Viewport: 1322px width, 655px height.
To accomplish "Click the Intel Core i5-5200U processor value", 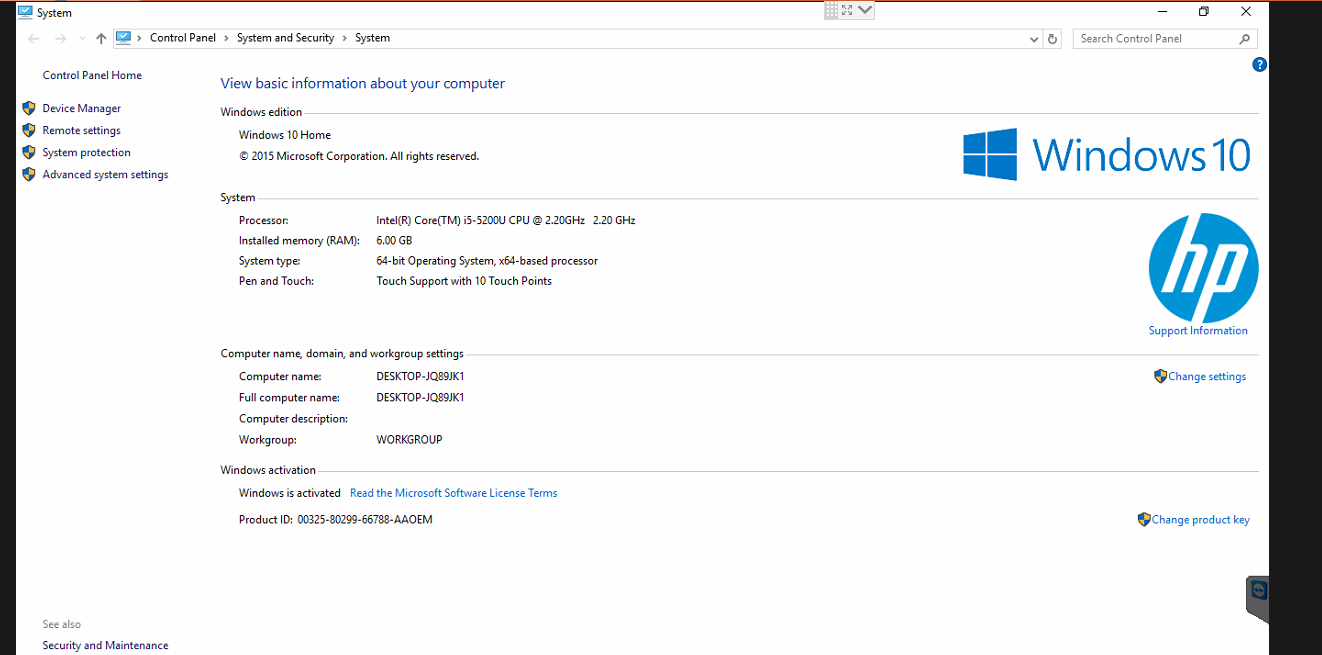I will click(506, 220).
